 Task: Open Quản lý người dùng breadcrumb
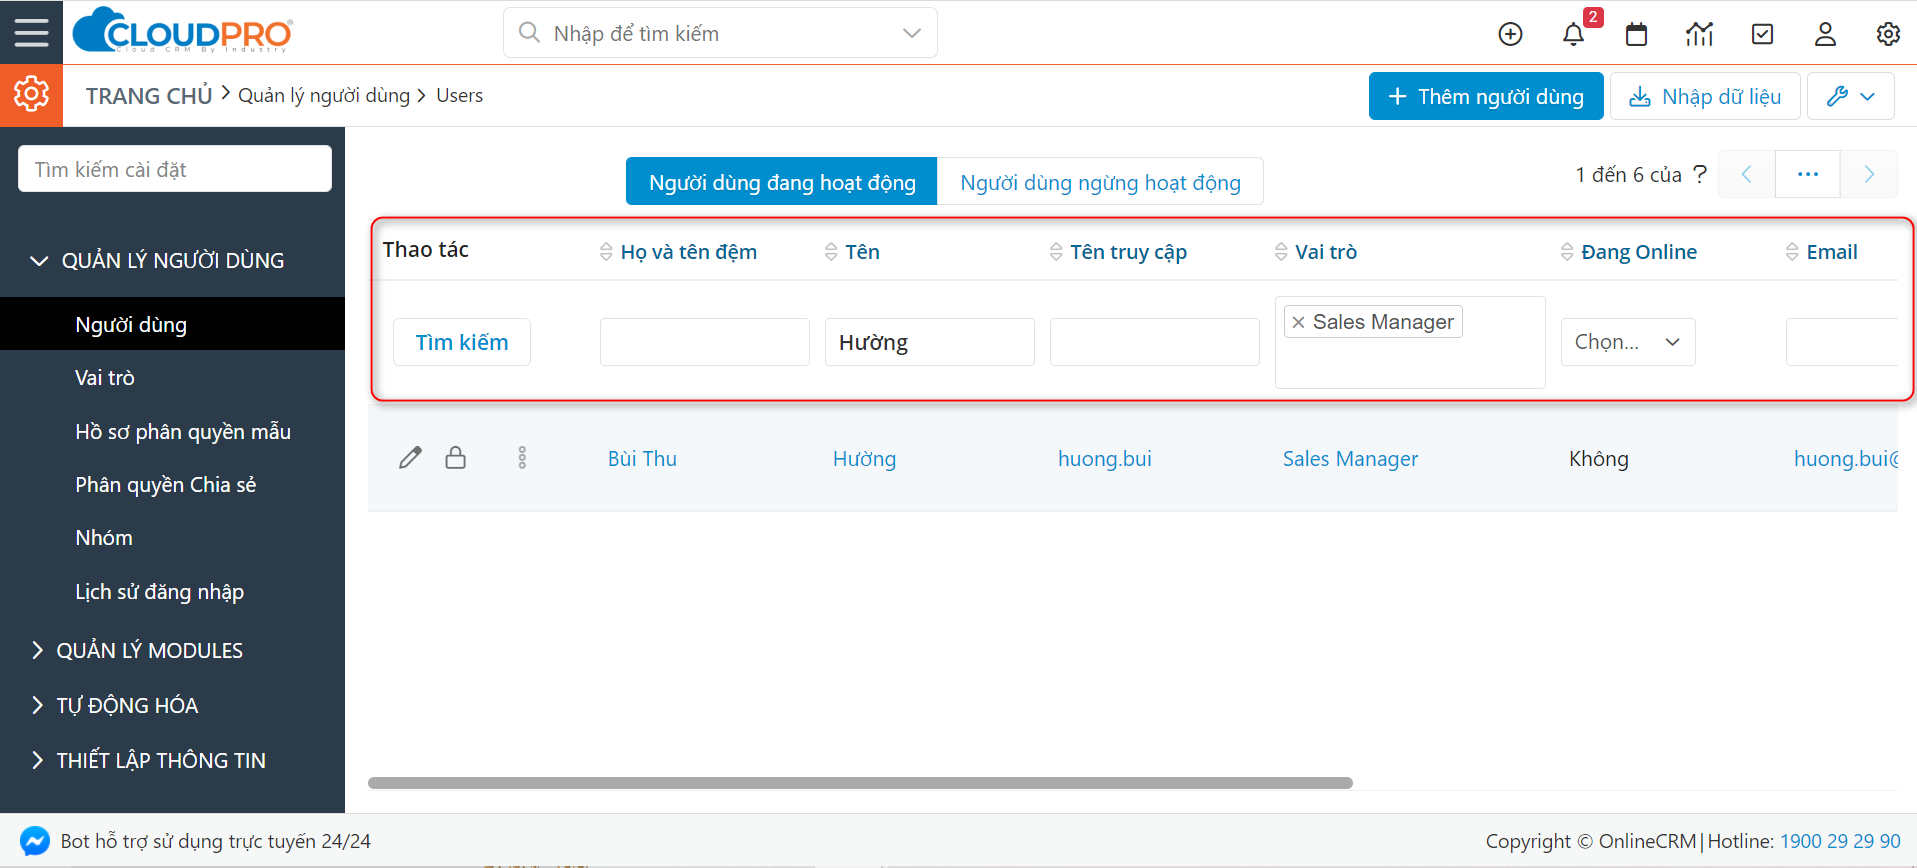tap(324, 95)
